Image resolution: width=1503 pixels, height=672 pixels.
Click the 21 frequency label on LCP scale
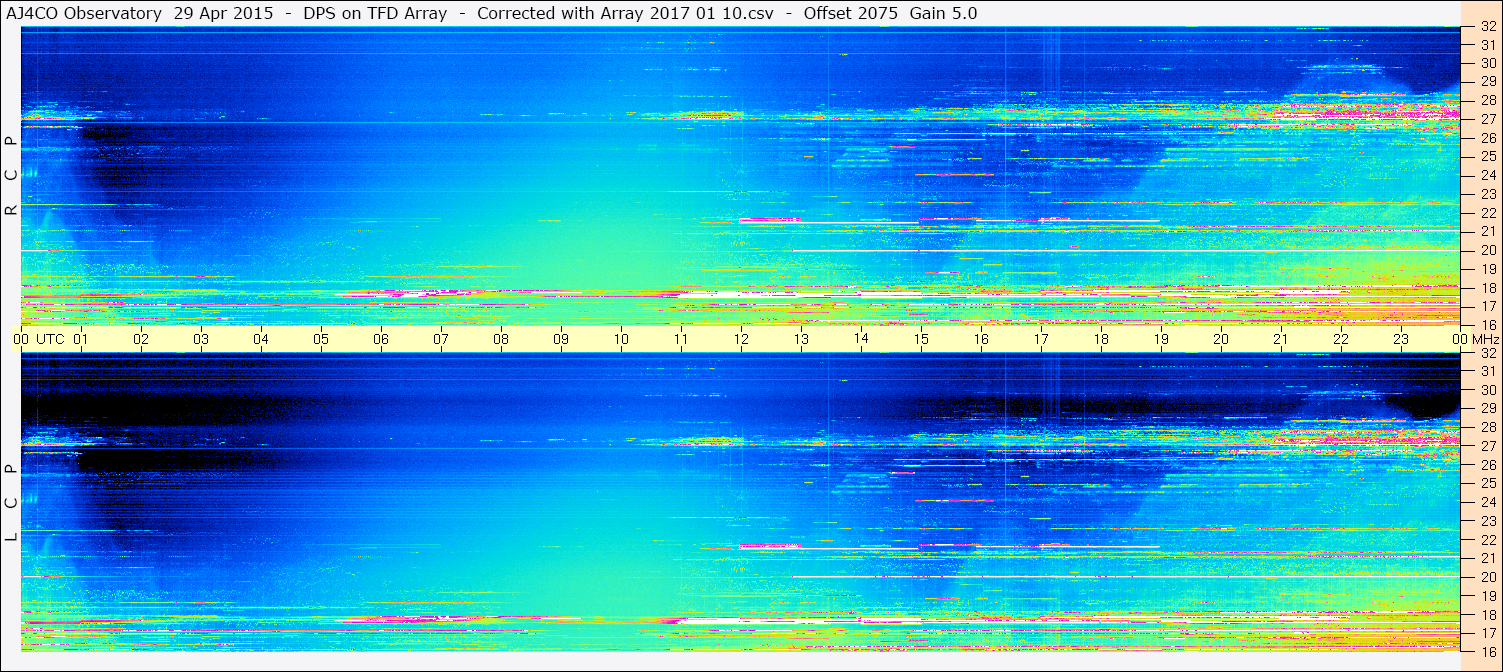[x=1488, y=558]
